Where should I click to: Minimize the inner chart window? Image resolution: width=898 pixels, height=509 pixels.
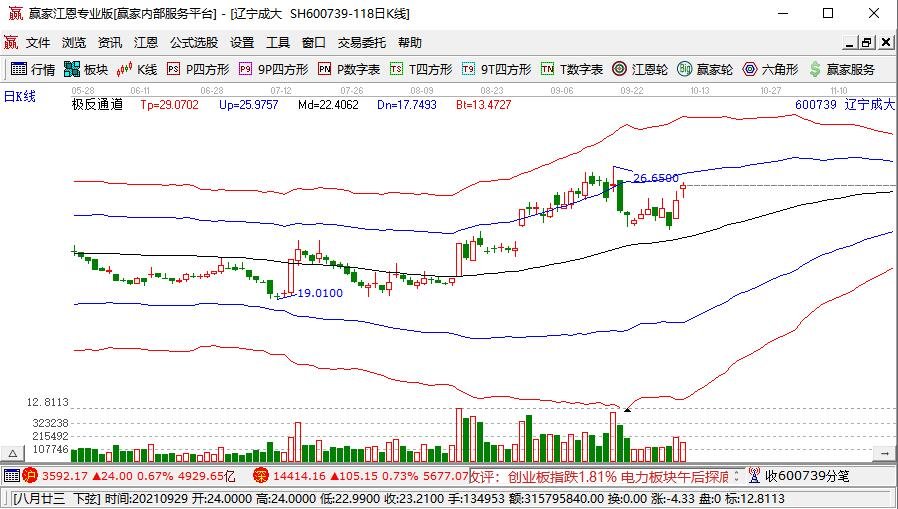tap(850, 42)
